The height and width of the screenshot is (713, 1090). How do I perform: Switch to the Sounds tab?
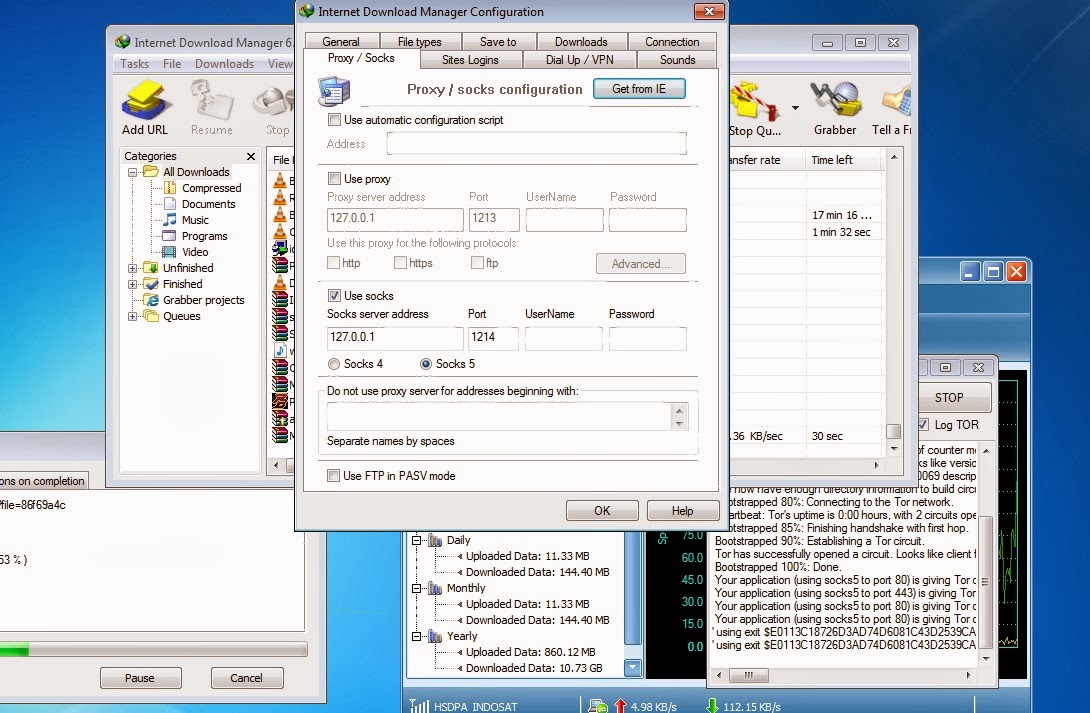pos(677,60)
